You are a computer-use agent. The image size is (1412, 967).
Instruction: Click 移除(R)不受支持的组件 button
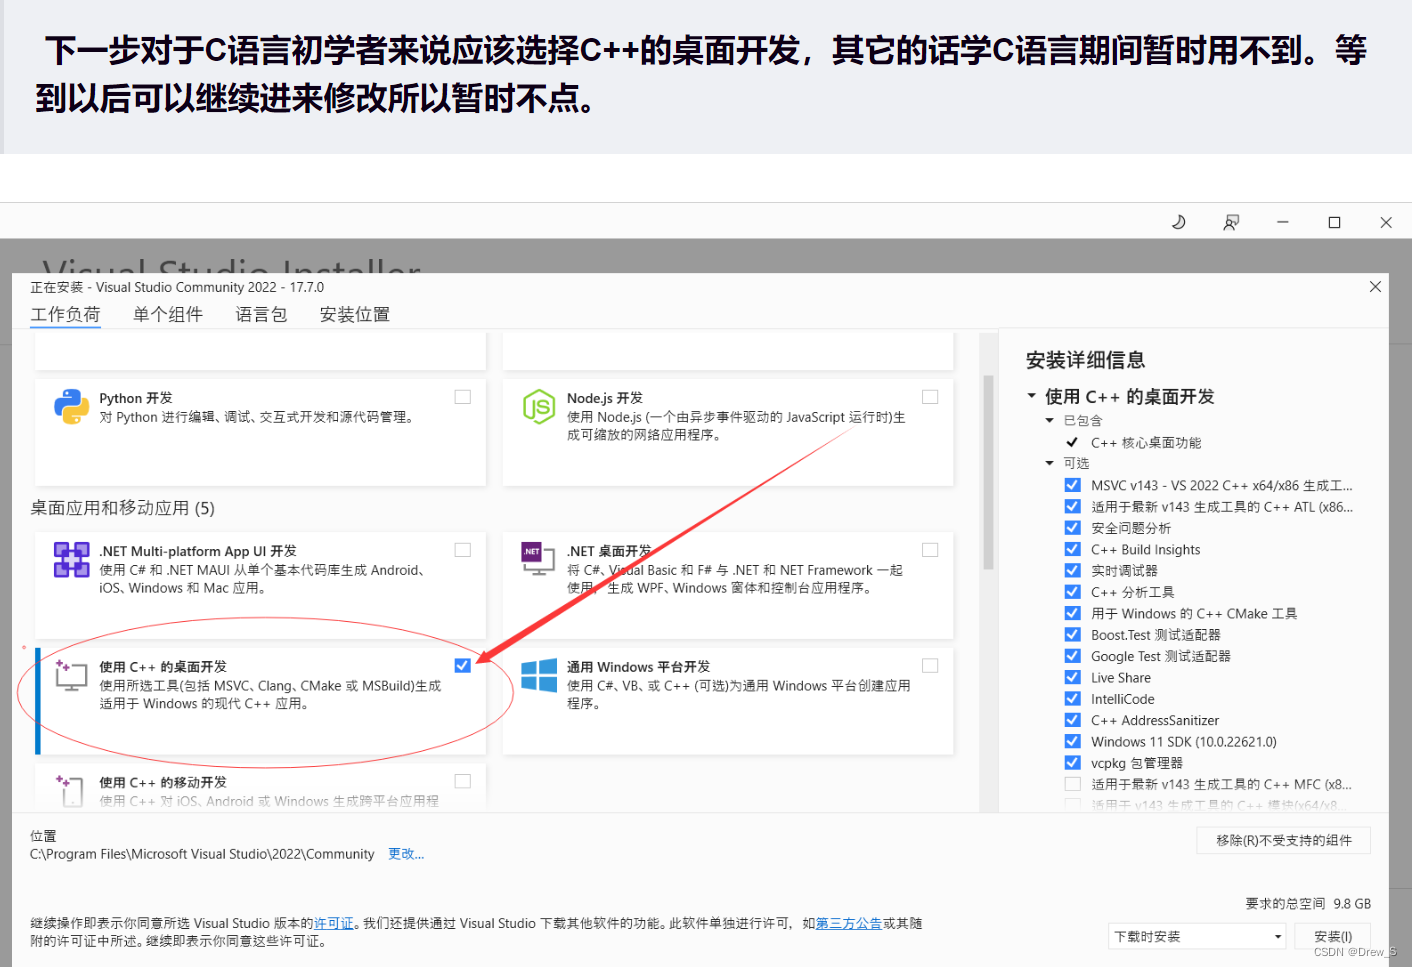[1283, 840]
